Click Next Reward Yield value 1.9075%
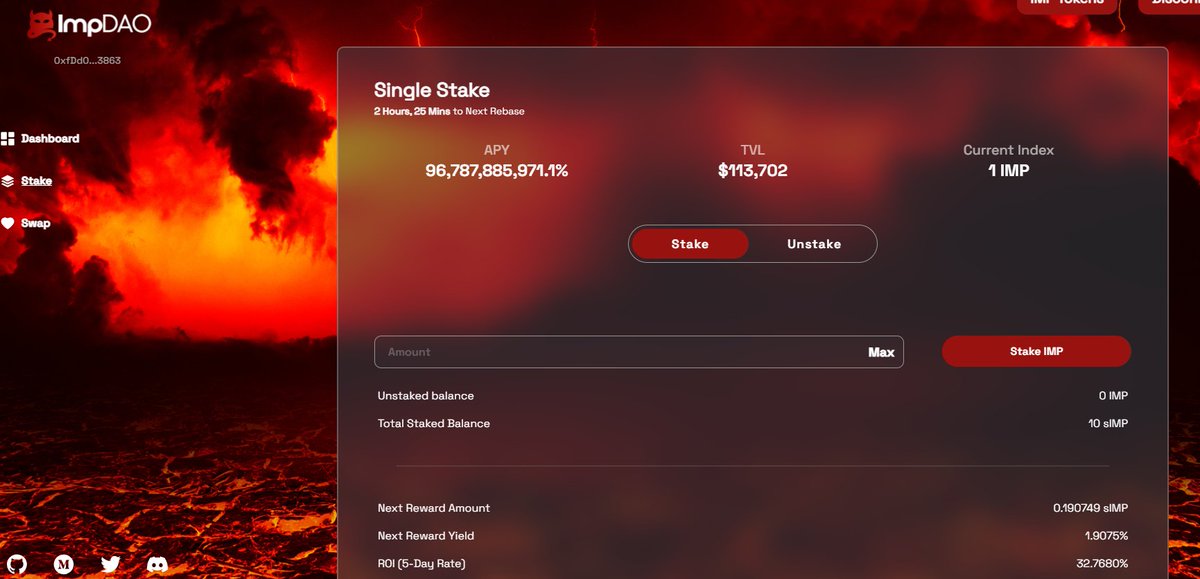This screenshot has width=1200, height=579. 1104,536
